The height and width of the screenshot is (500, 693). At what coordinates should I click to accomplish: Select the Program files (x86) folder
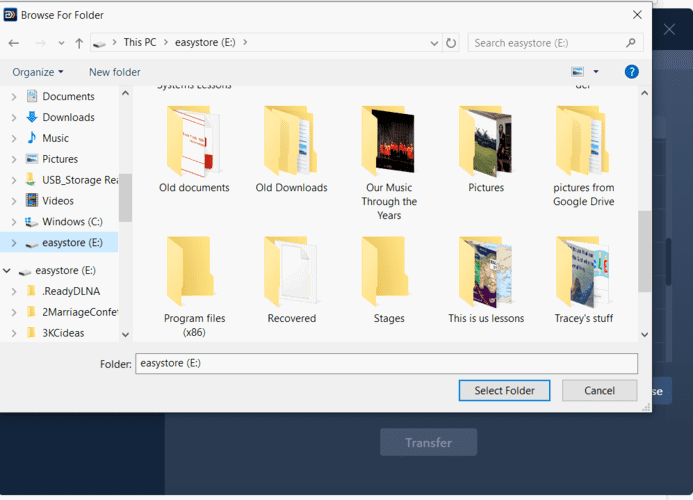click(x=194, y=286)
